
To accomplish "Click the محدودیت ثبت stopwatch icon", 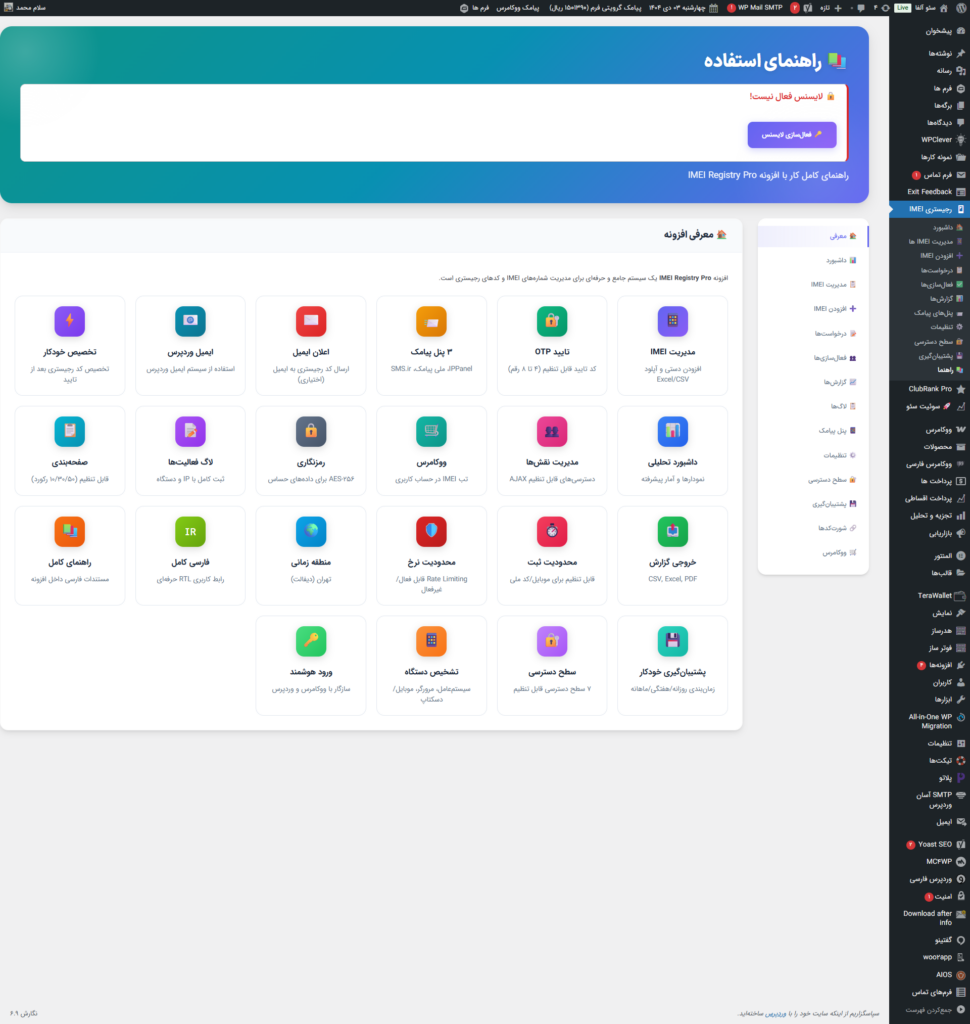I will 552,531.
